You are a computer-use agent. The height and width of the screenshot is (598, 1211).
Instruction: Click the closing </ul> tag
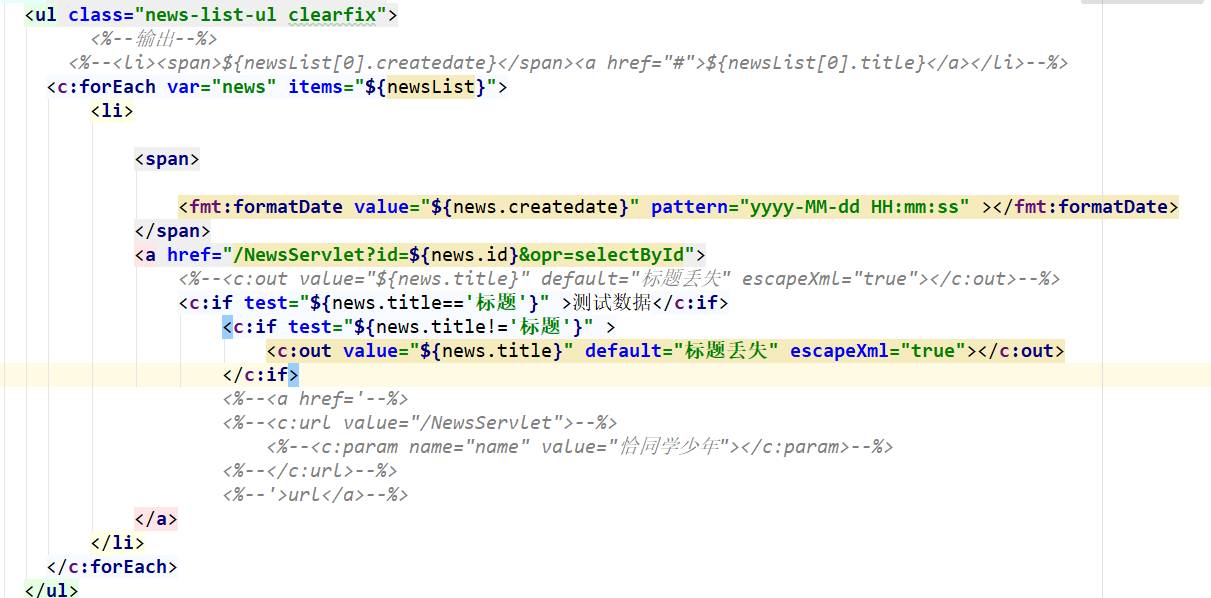tap(52, 590)
